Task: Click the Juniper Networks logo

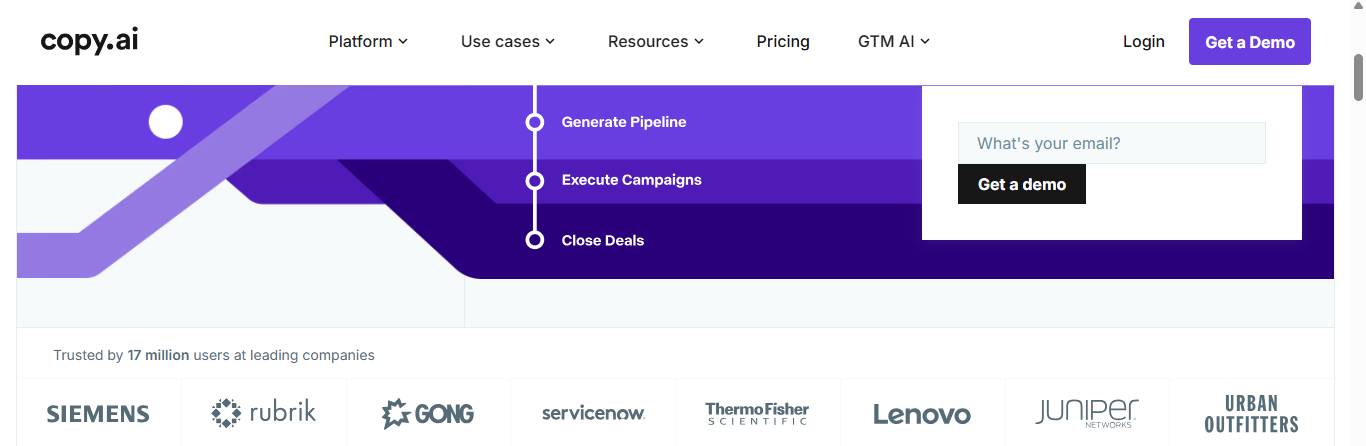Action: pyautogui.click(x=1086, y=413)
